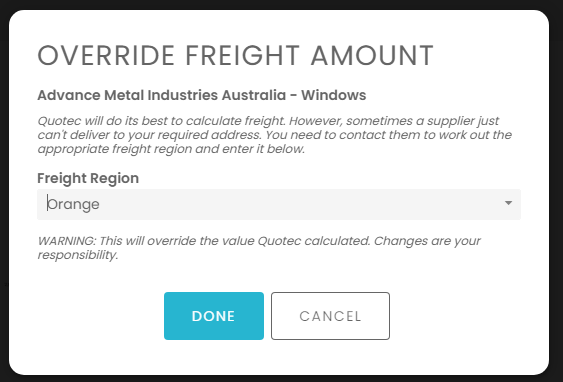Click the WARNING override notice text
This screenshot has height=382, width=563.
click(259, 248)
